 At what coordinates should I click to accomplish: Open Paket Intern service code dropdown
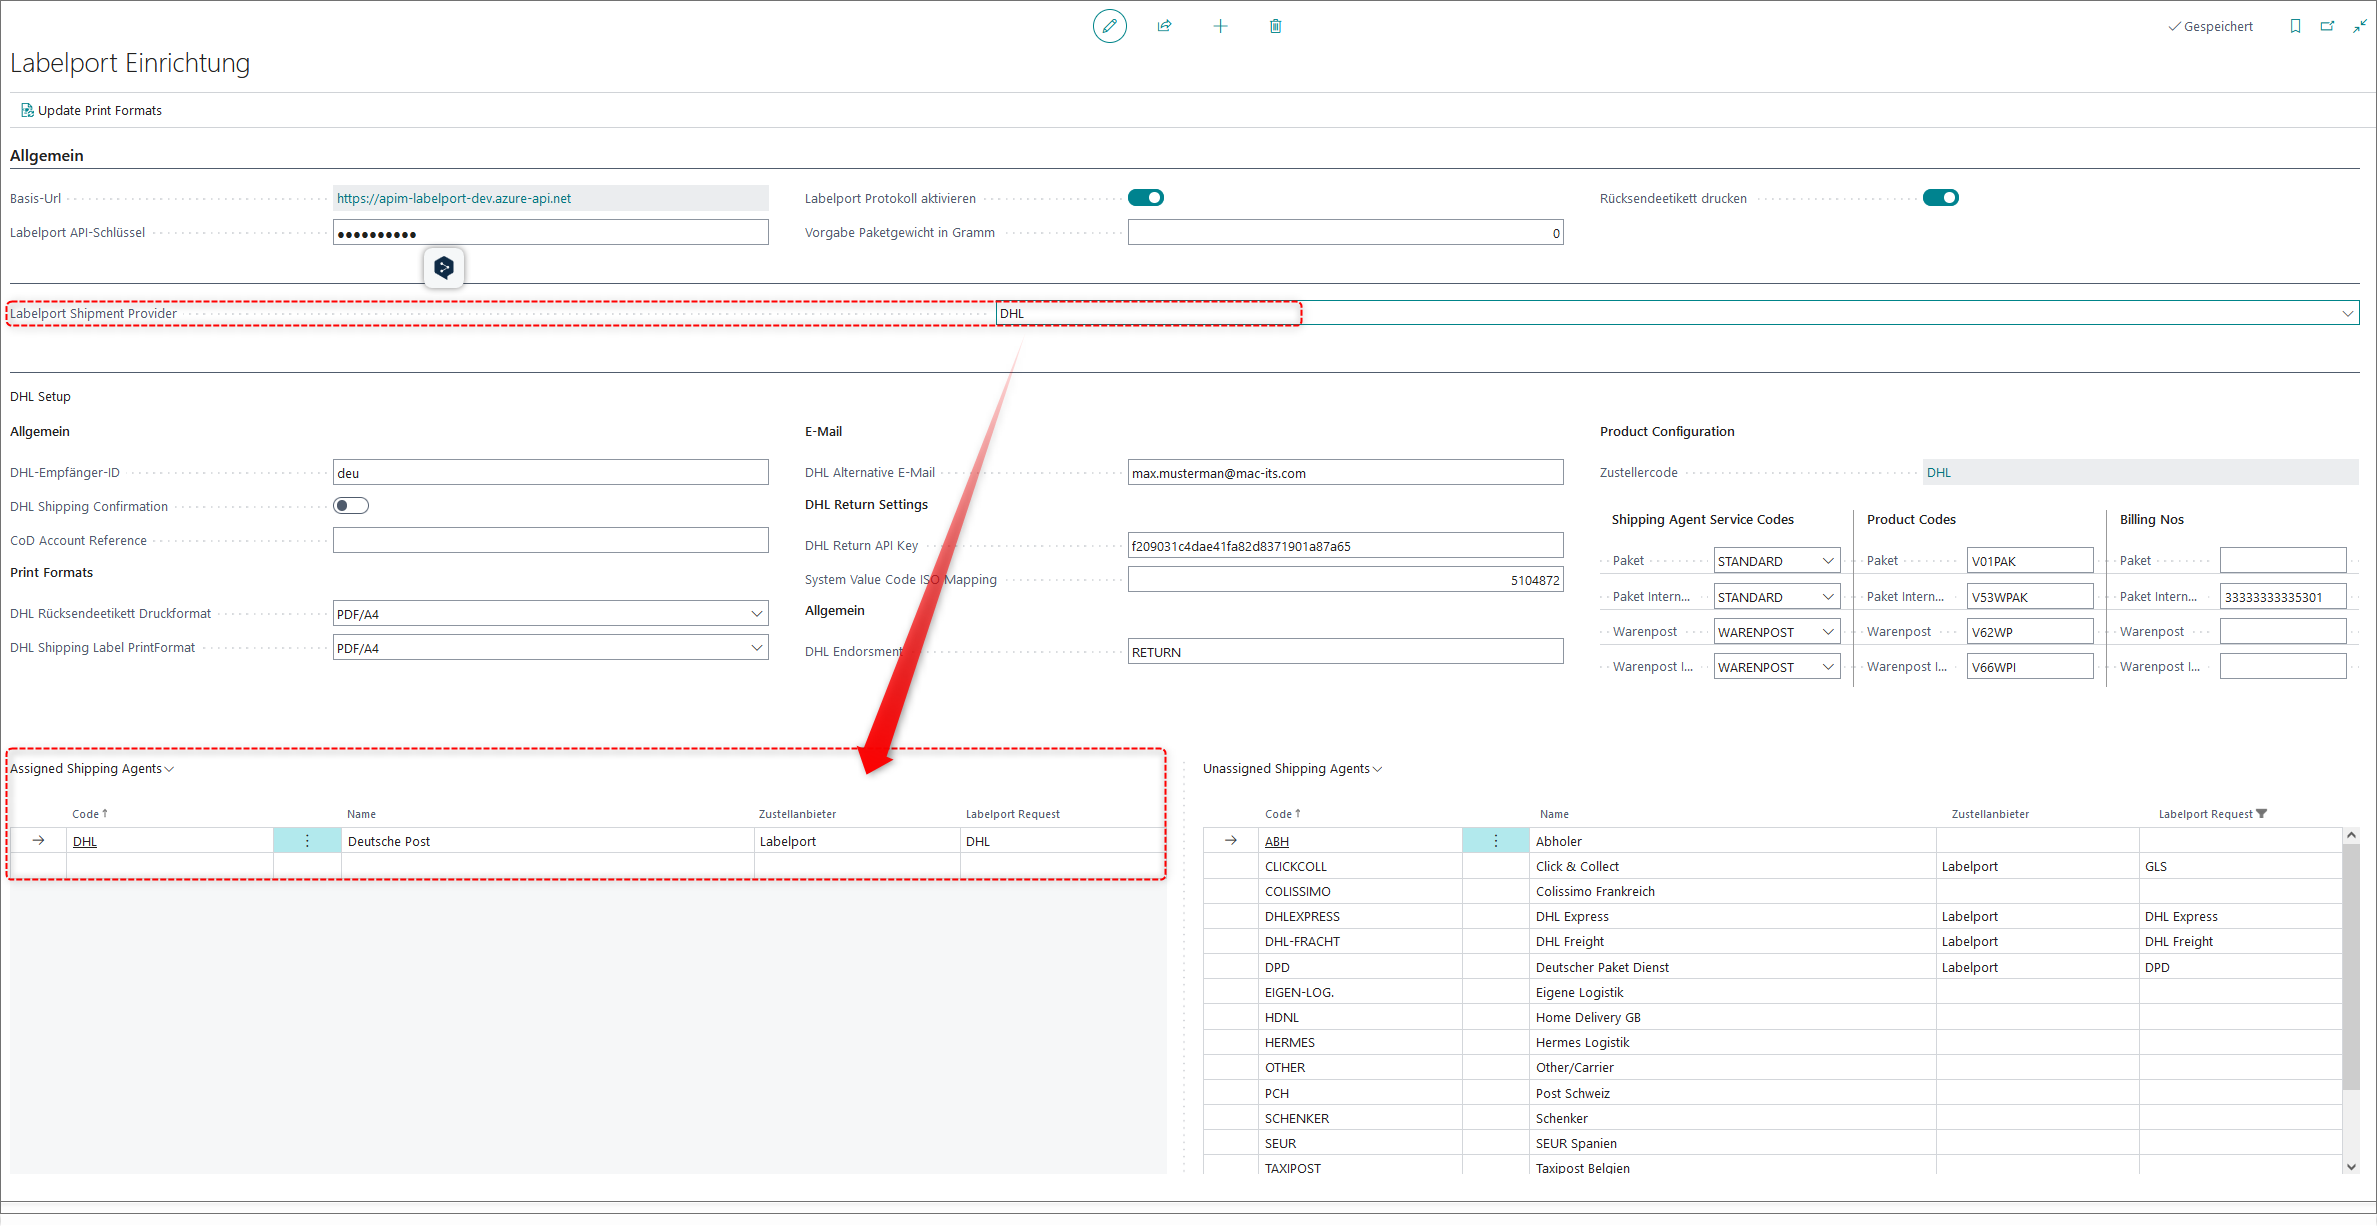tap(1828, 597)
